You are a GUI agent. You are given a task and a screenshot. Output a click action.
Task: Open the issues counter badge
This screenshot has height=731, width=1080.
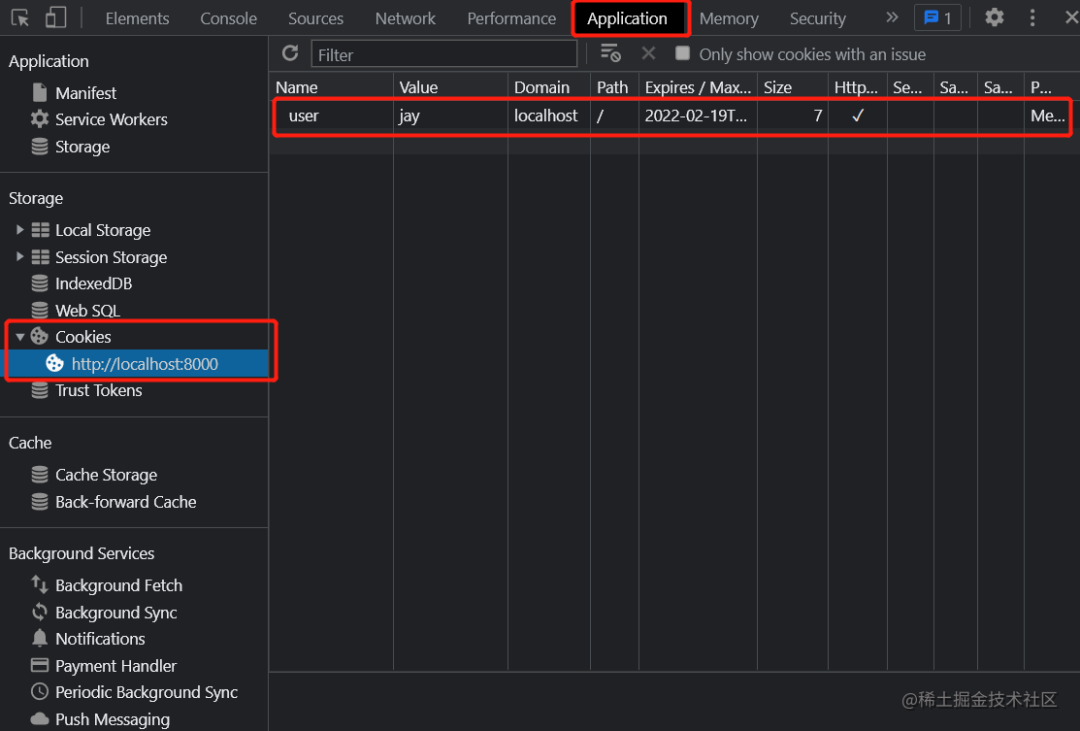click(x=937, y=18)
